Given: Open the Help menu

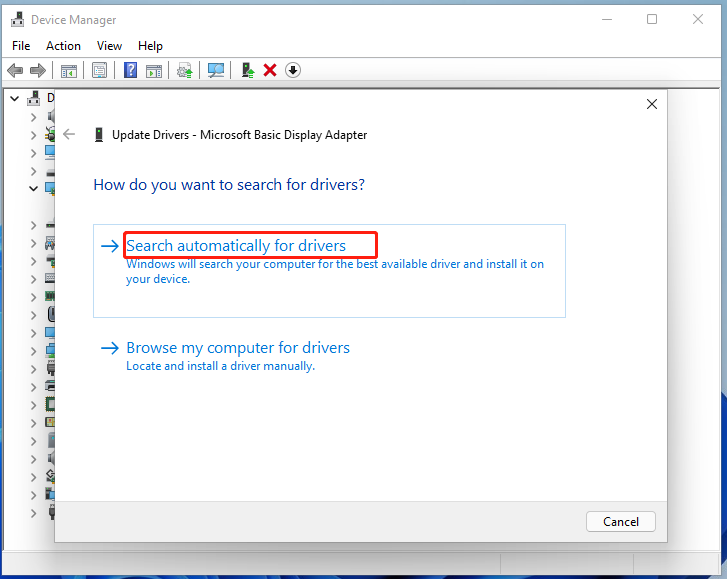Looking at the screenshot, I should (150, 46).
